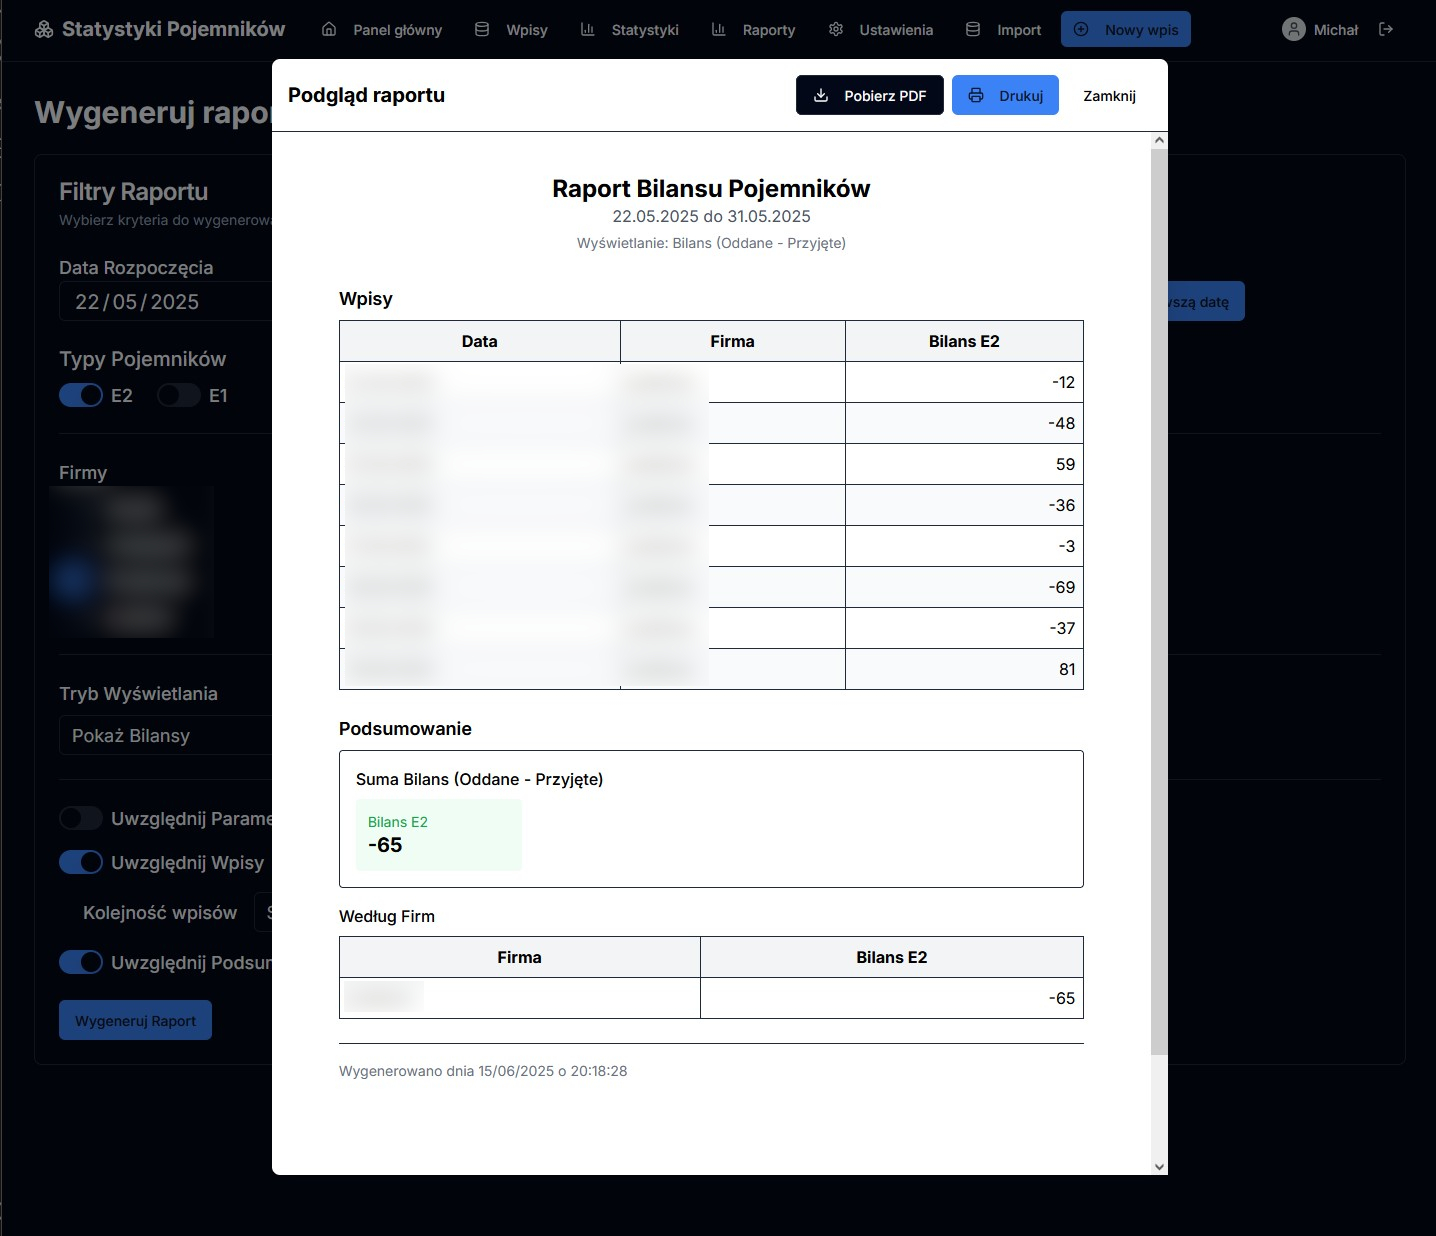Click the Import icon in navigation
Viewport: 1436px width, 1236px height.
point(971,29)
